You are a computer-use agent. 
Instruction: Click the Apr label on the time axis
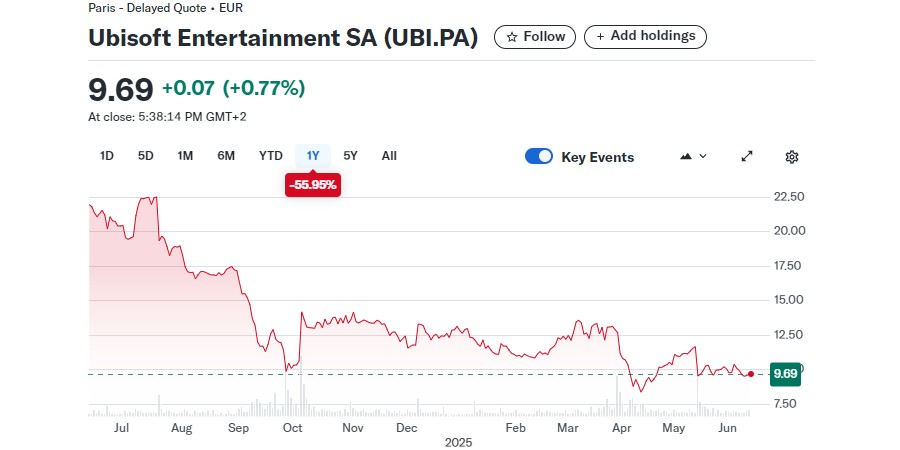(622, 428)
